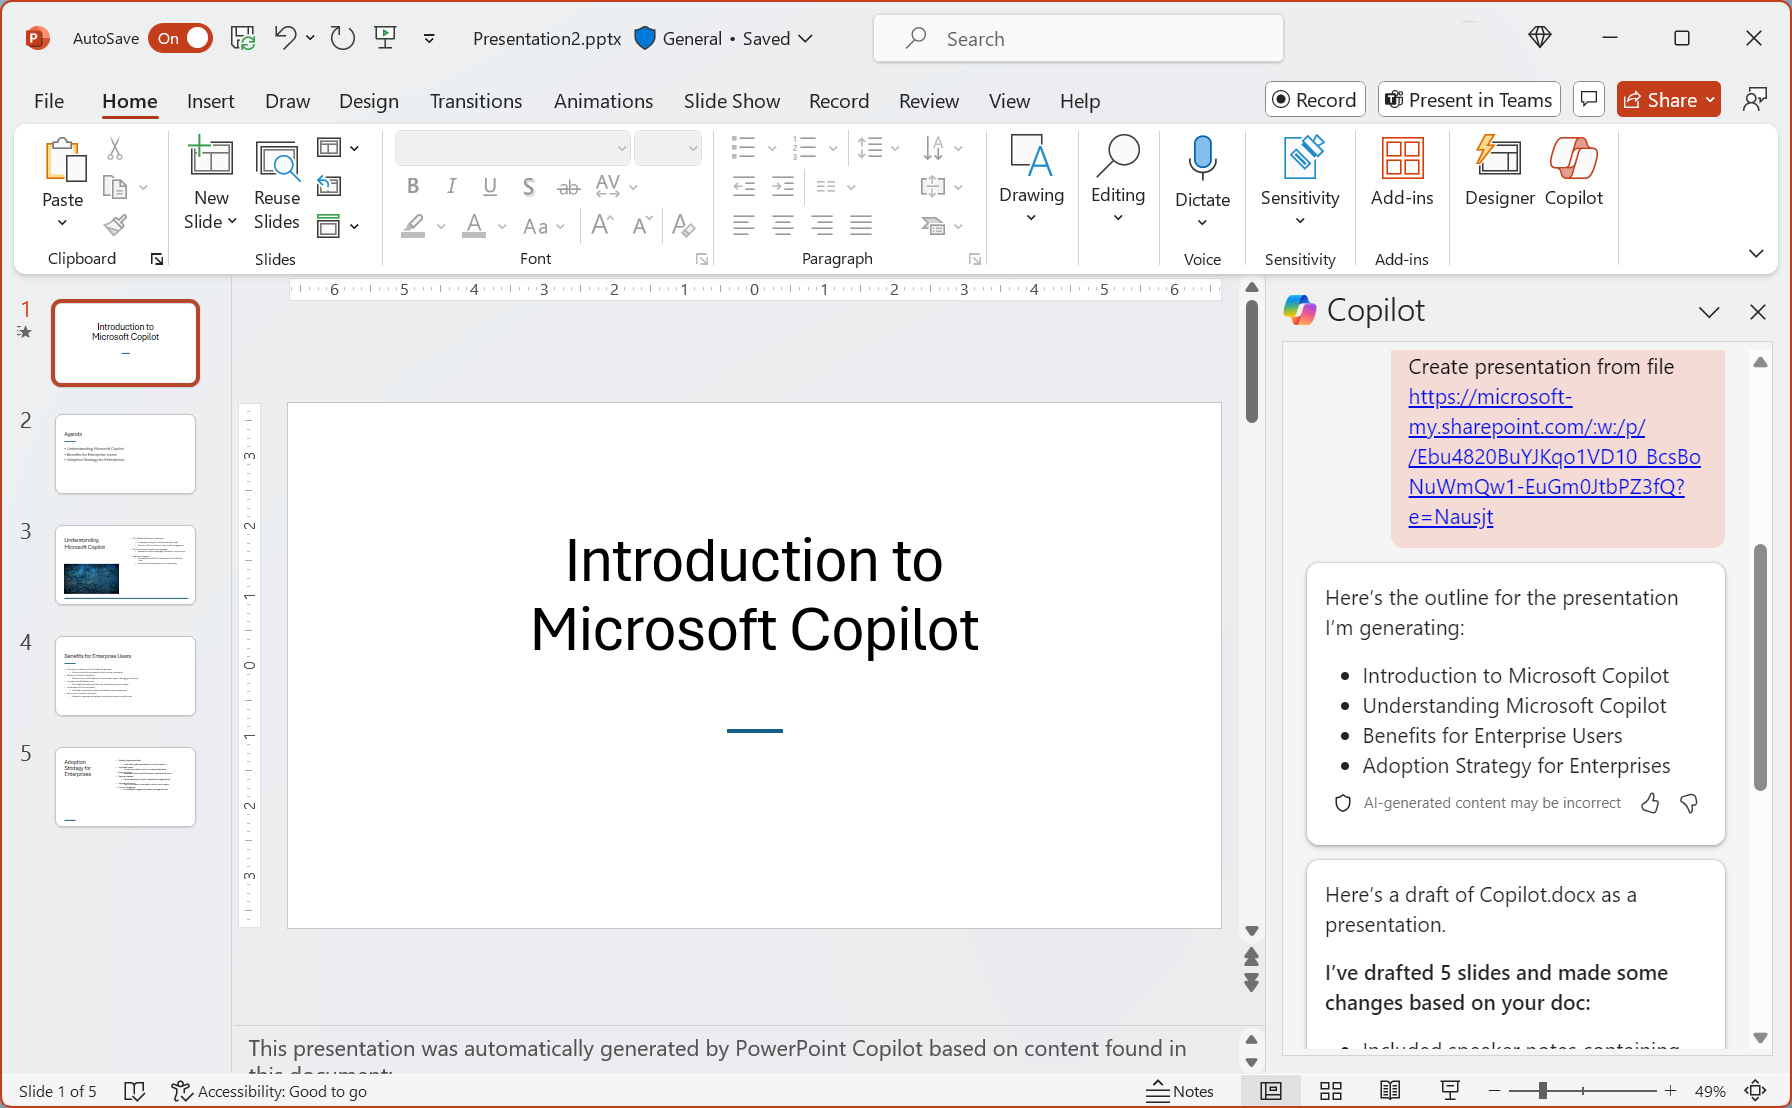
Task: Click the Save icon in title bar
Action: tap(243, 38)
